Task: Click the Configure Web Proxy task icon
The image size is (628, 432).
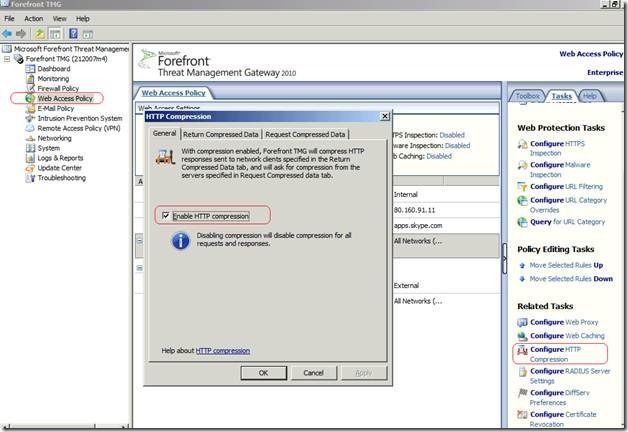Action: coord(522,322)
